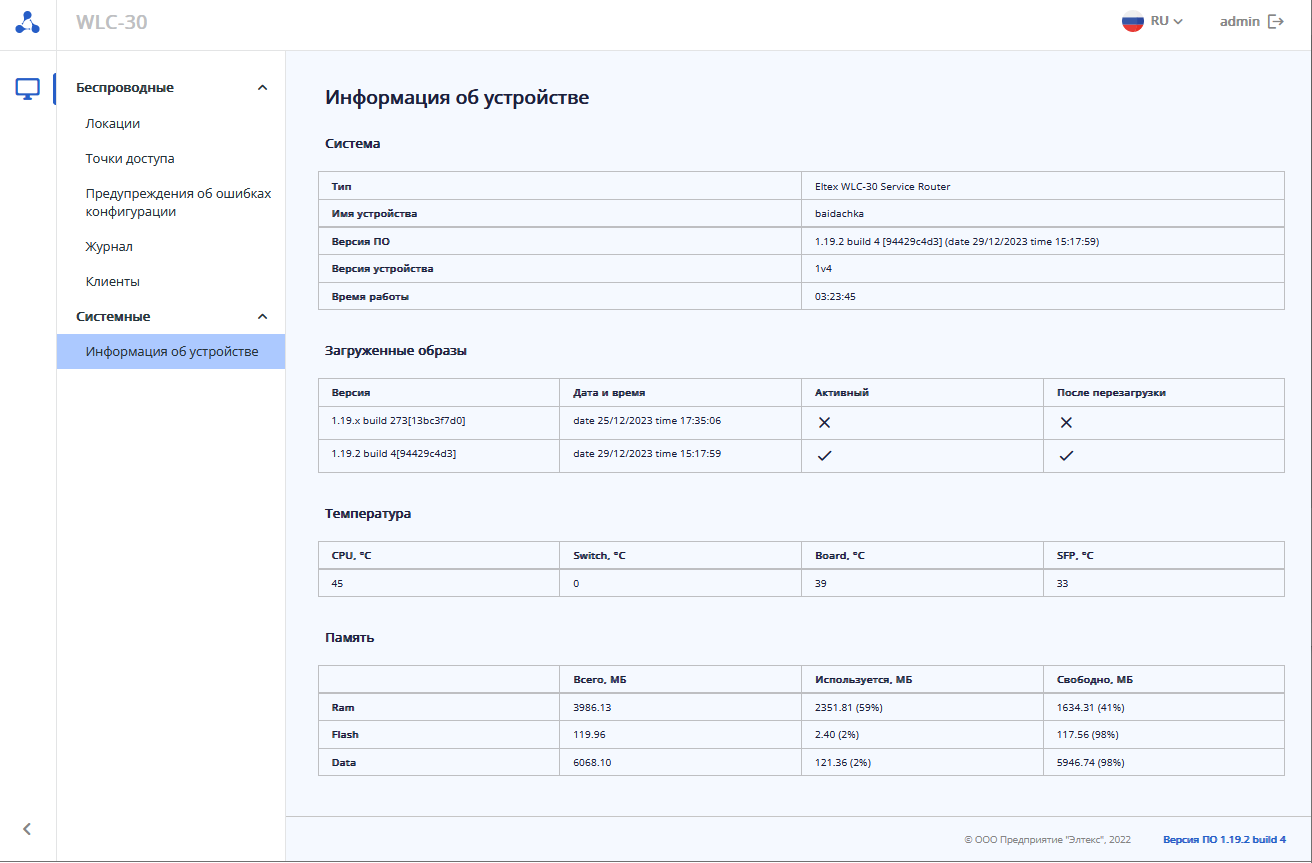
Task: Click the Версия ПО 1.19.2 build 4 footer link
Action: [x=1224, y=840]
